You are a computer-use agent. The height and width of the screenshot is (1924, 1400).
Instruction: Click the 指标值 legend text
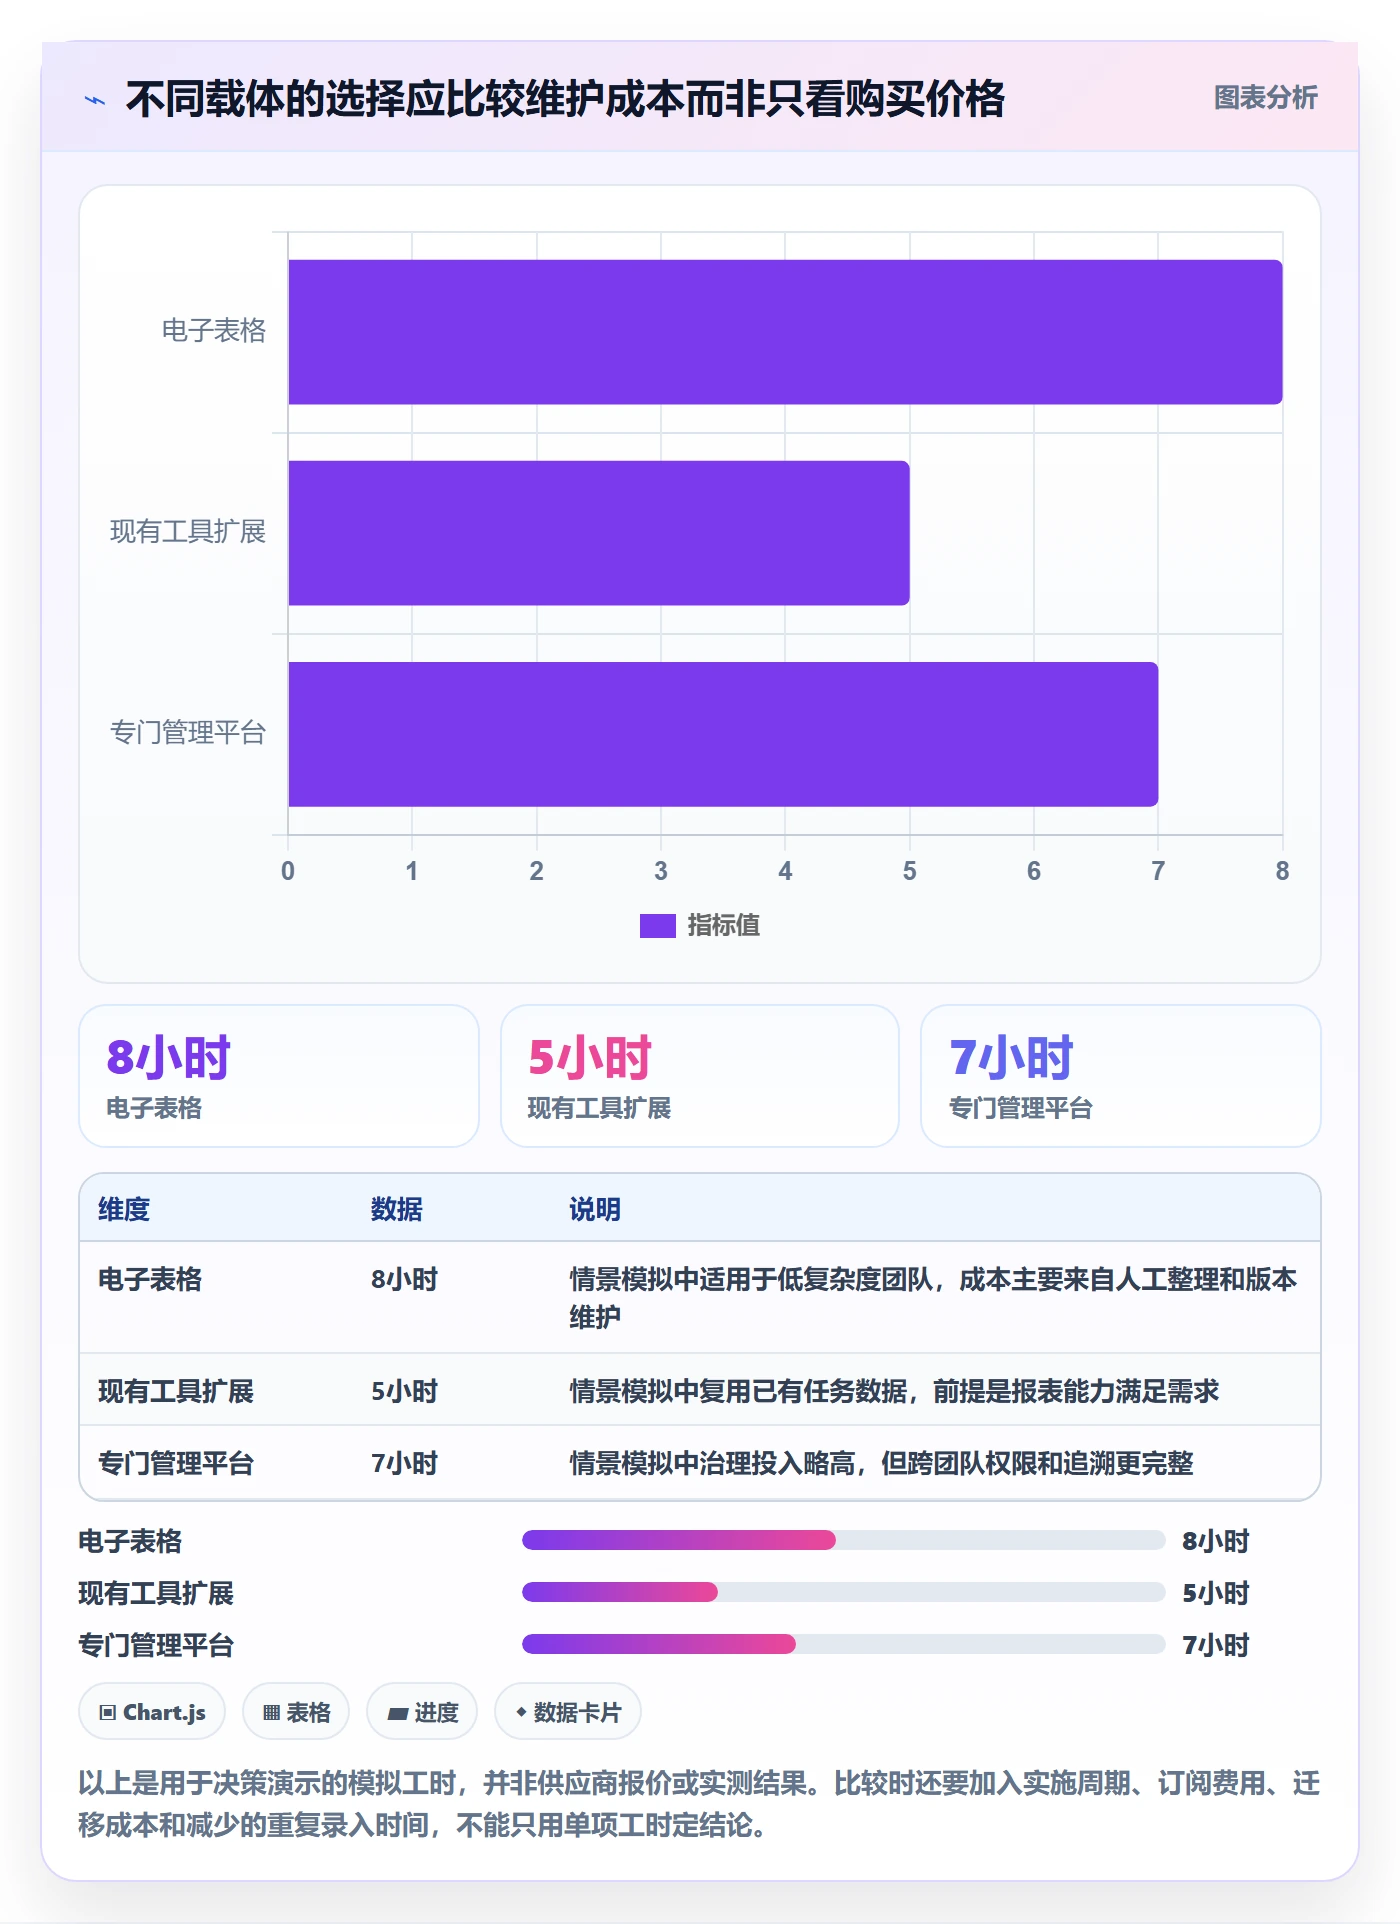(x=724, y=926)
